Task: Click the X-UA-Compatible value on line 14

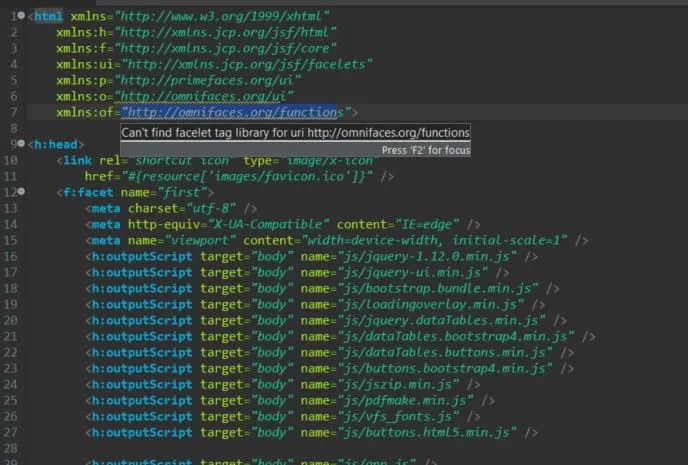Action: point(269,225)
